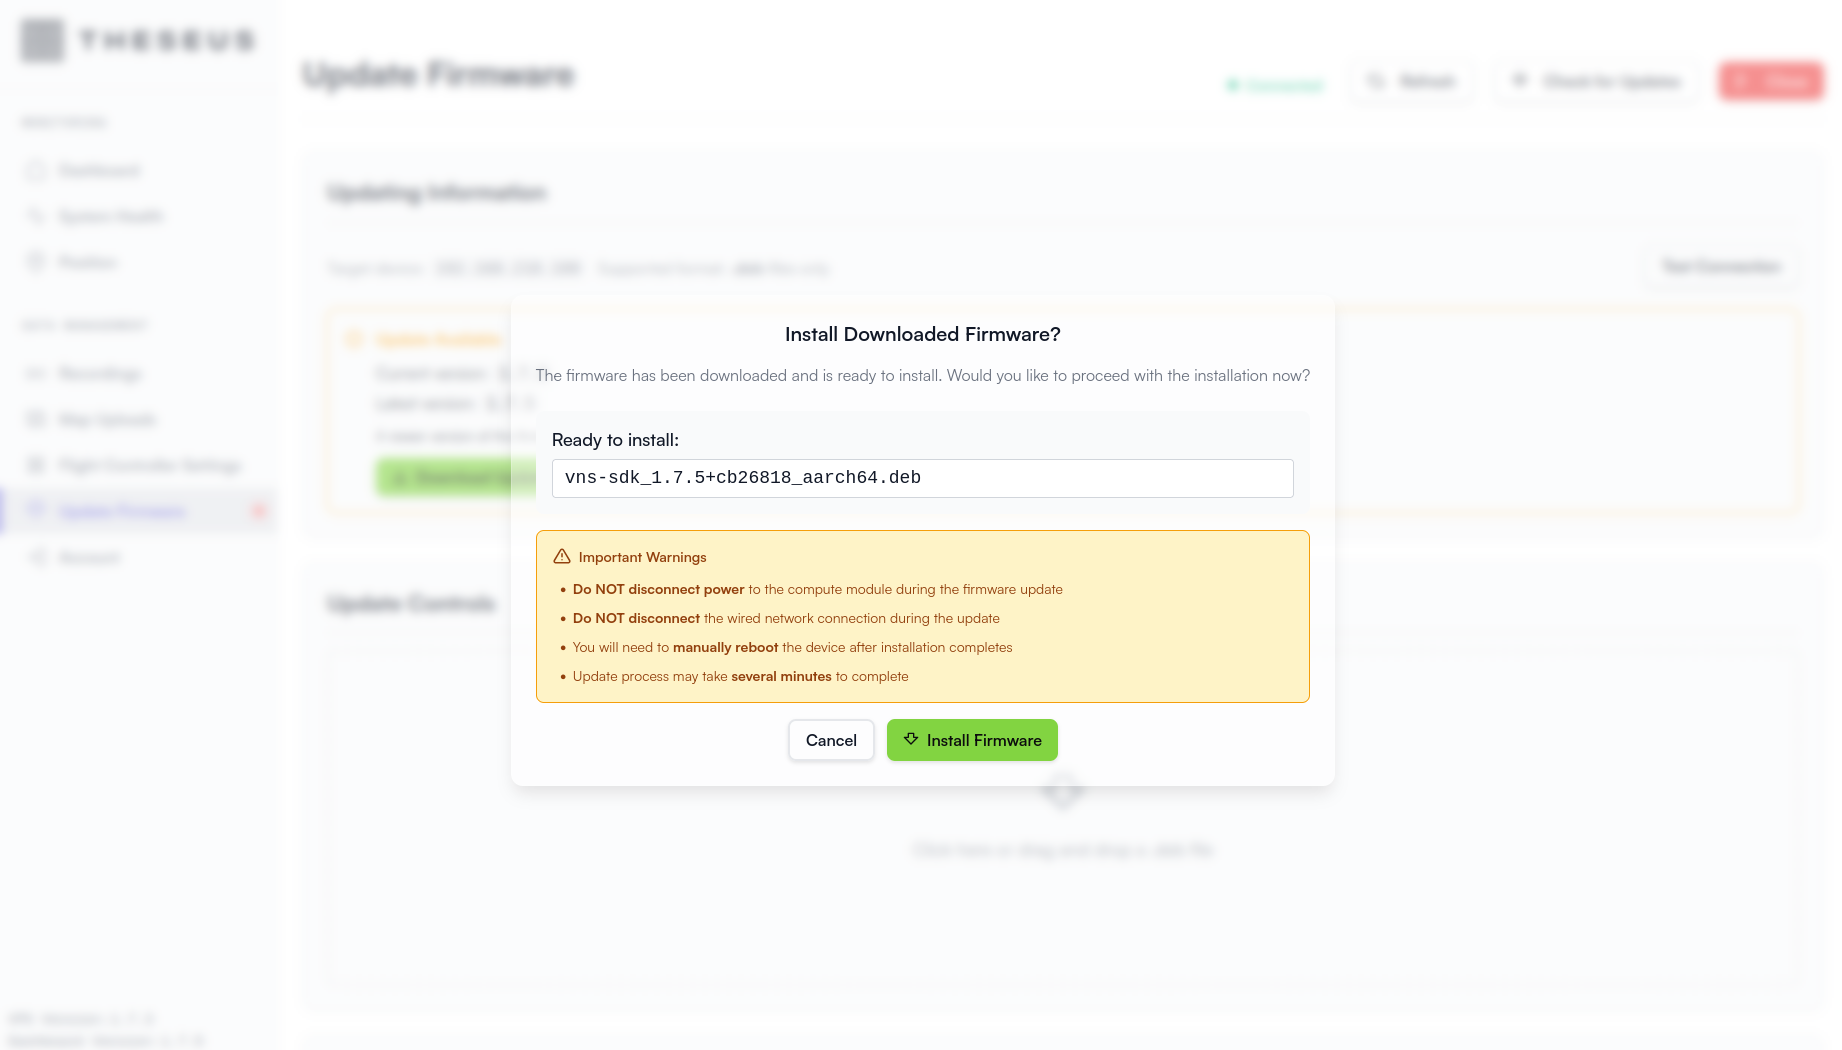The width and height of the screenshot is (1842, 1050).
Task: Click the Test Connection button
Action: pos(1720,267)
